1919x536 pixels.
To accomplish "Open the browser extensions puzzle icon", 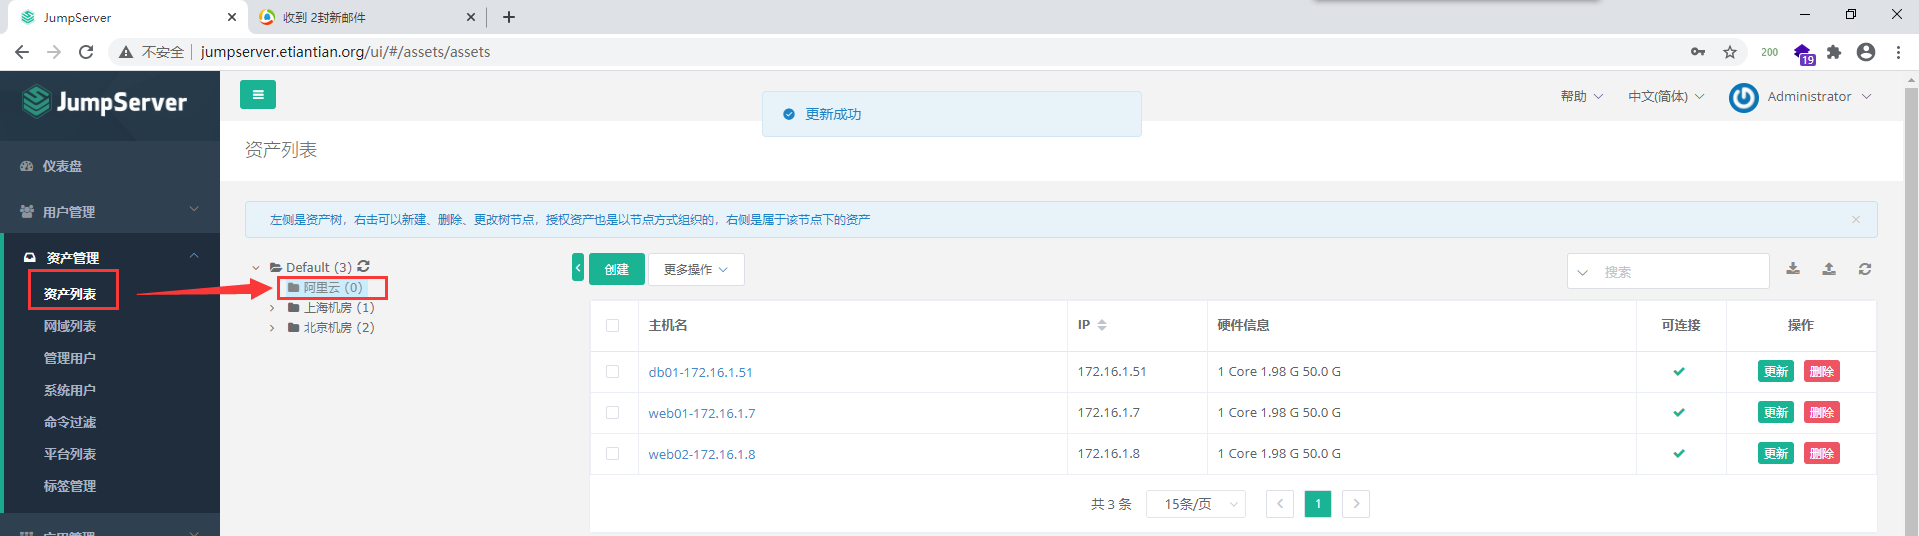I will 1834,52.
